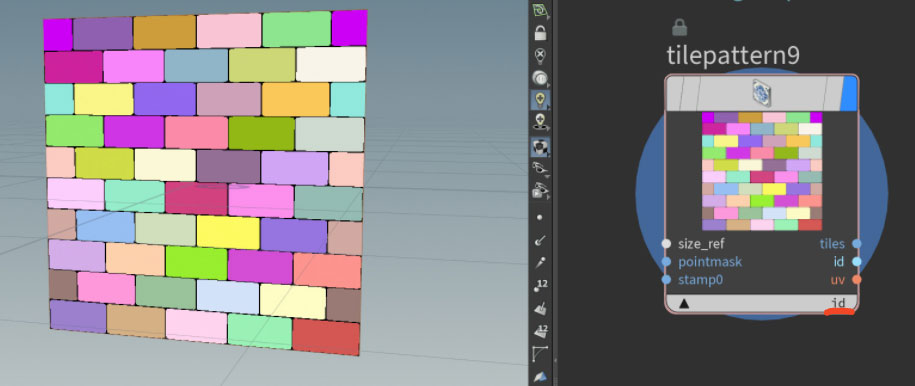Click the lock camera icon in viewport toolbar

[x=540, y=33]
